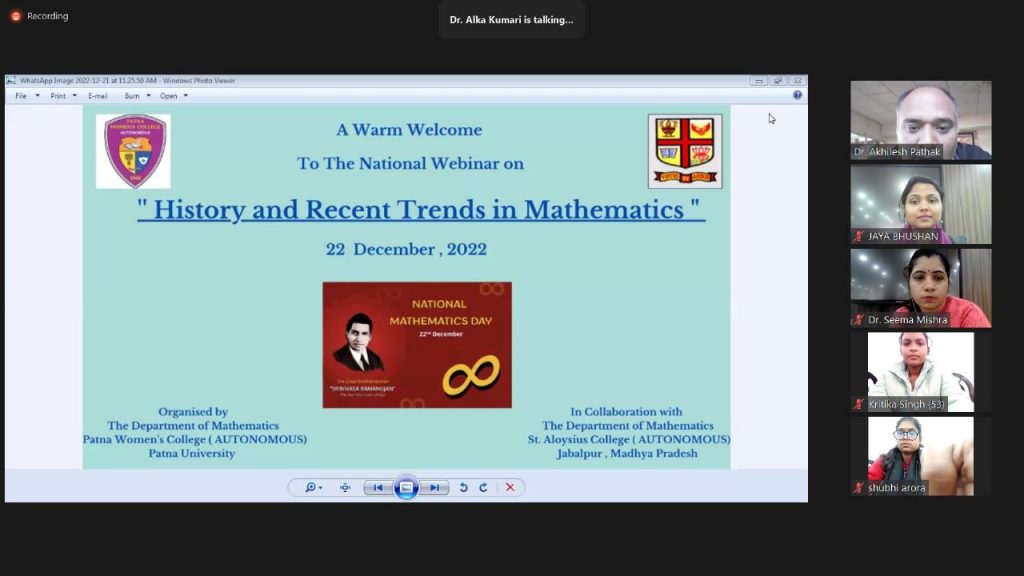Open the Photo Viewer help icon
Screen dimensions: 1024x576
click(797, 95)
